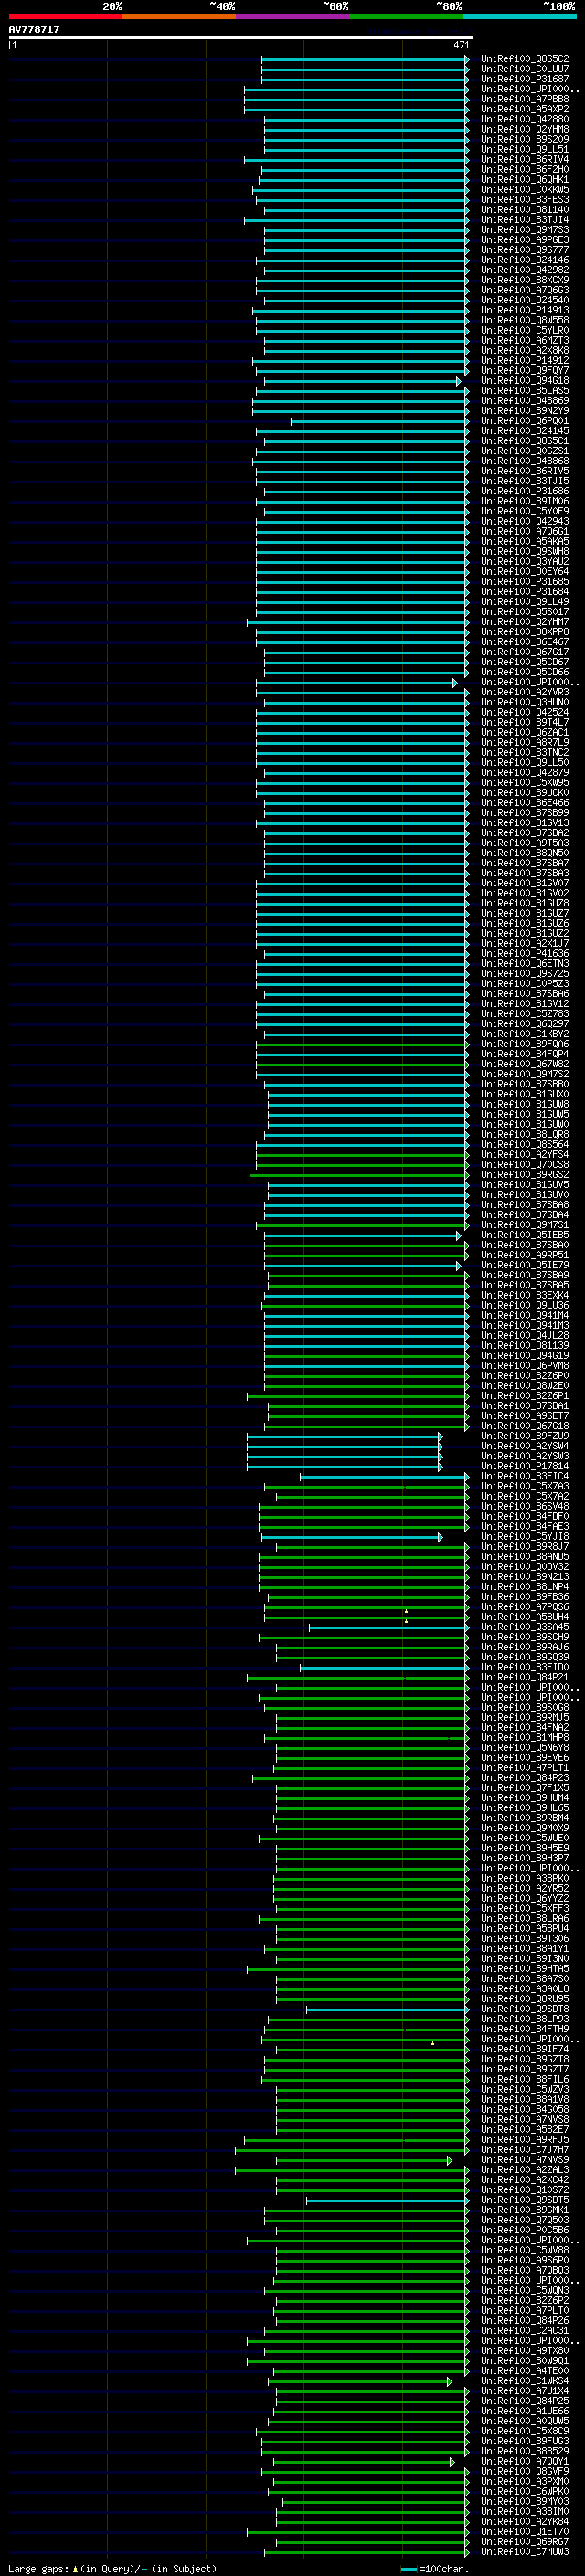Image resolution: width=585 pixels, height=2576 pixels.
Task: Click hit label UniRef100_Q2YHM8
Action: coord(524,129)
